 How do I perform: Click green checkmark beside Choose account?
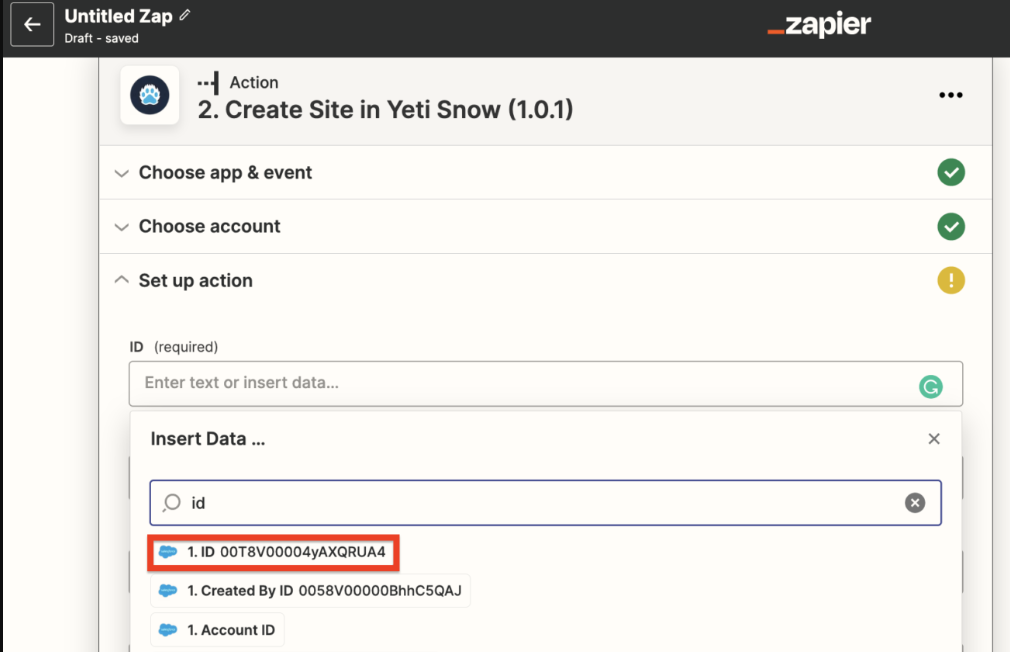(951, 227)
